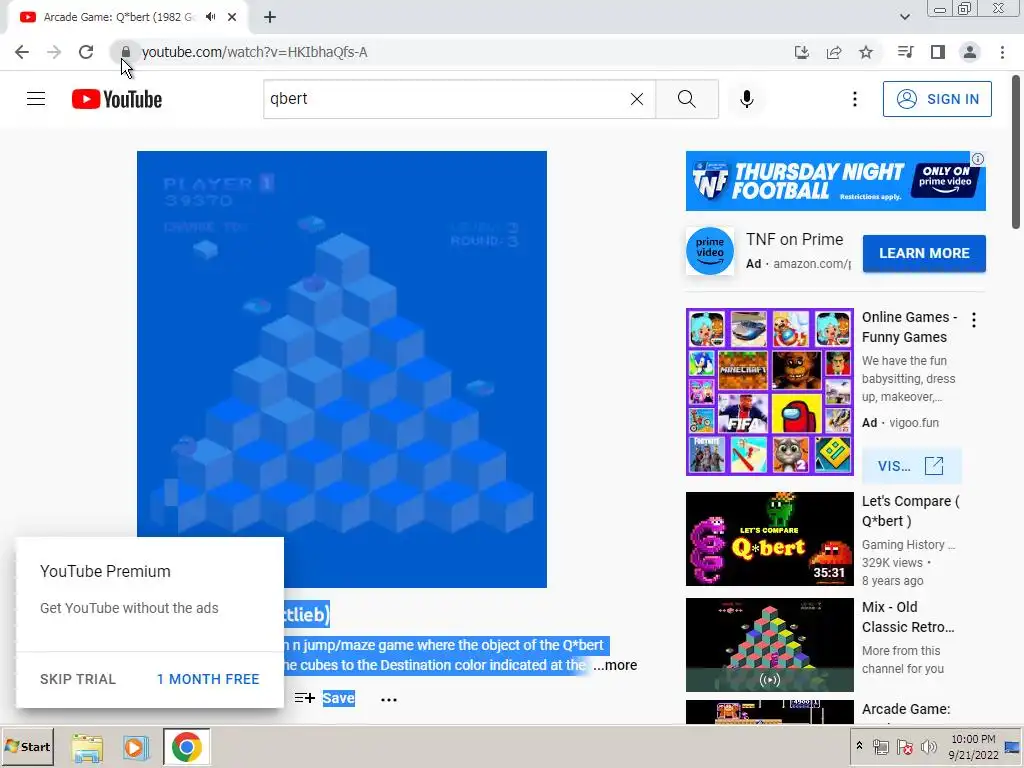Click the site lock icon
Image resolution: width=1024 pixels, height=768 pixels.
click(125, 52)
